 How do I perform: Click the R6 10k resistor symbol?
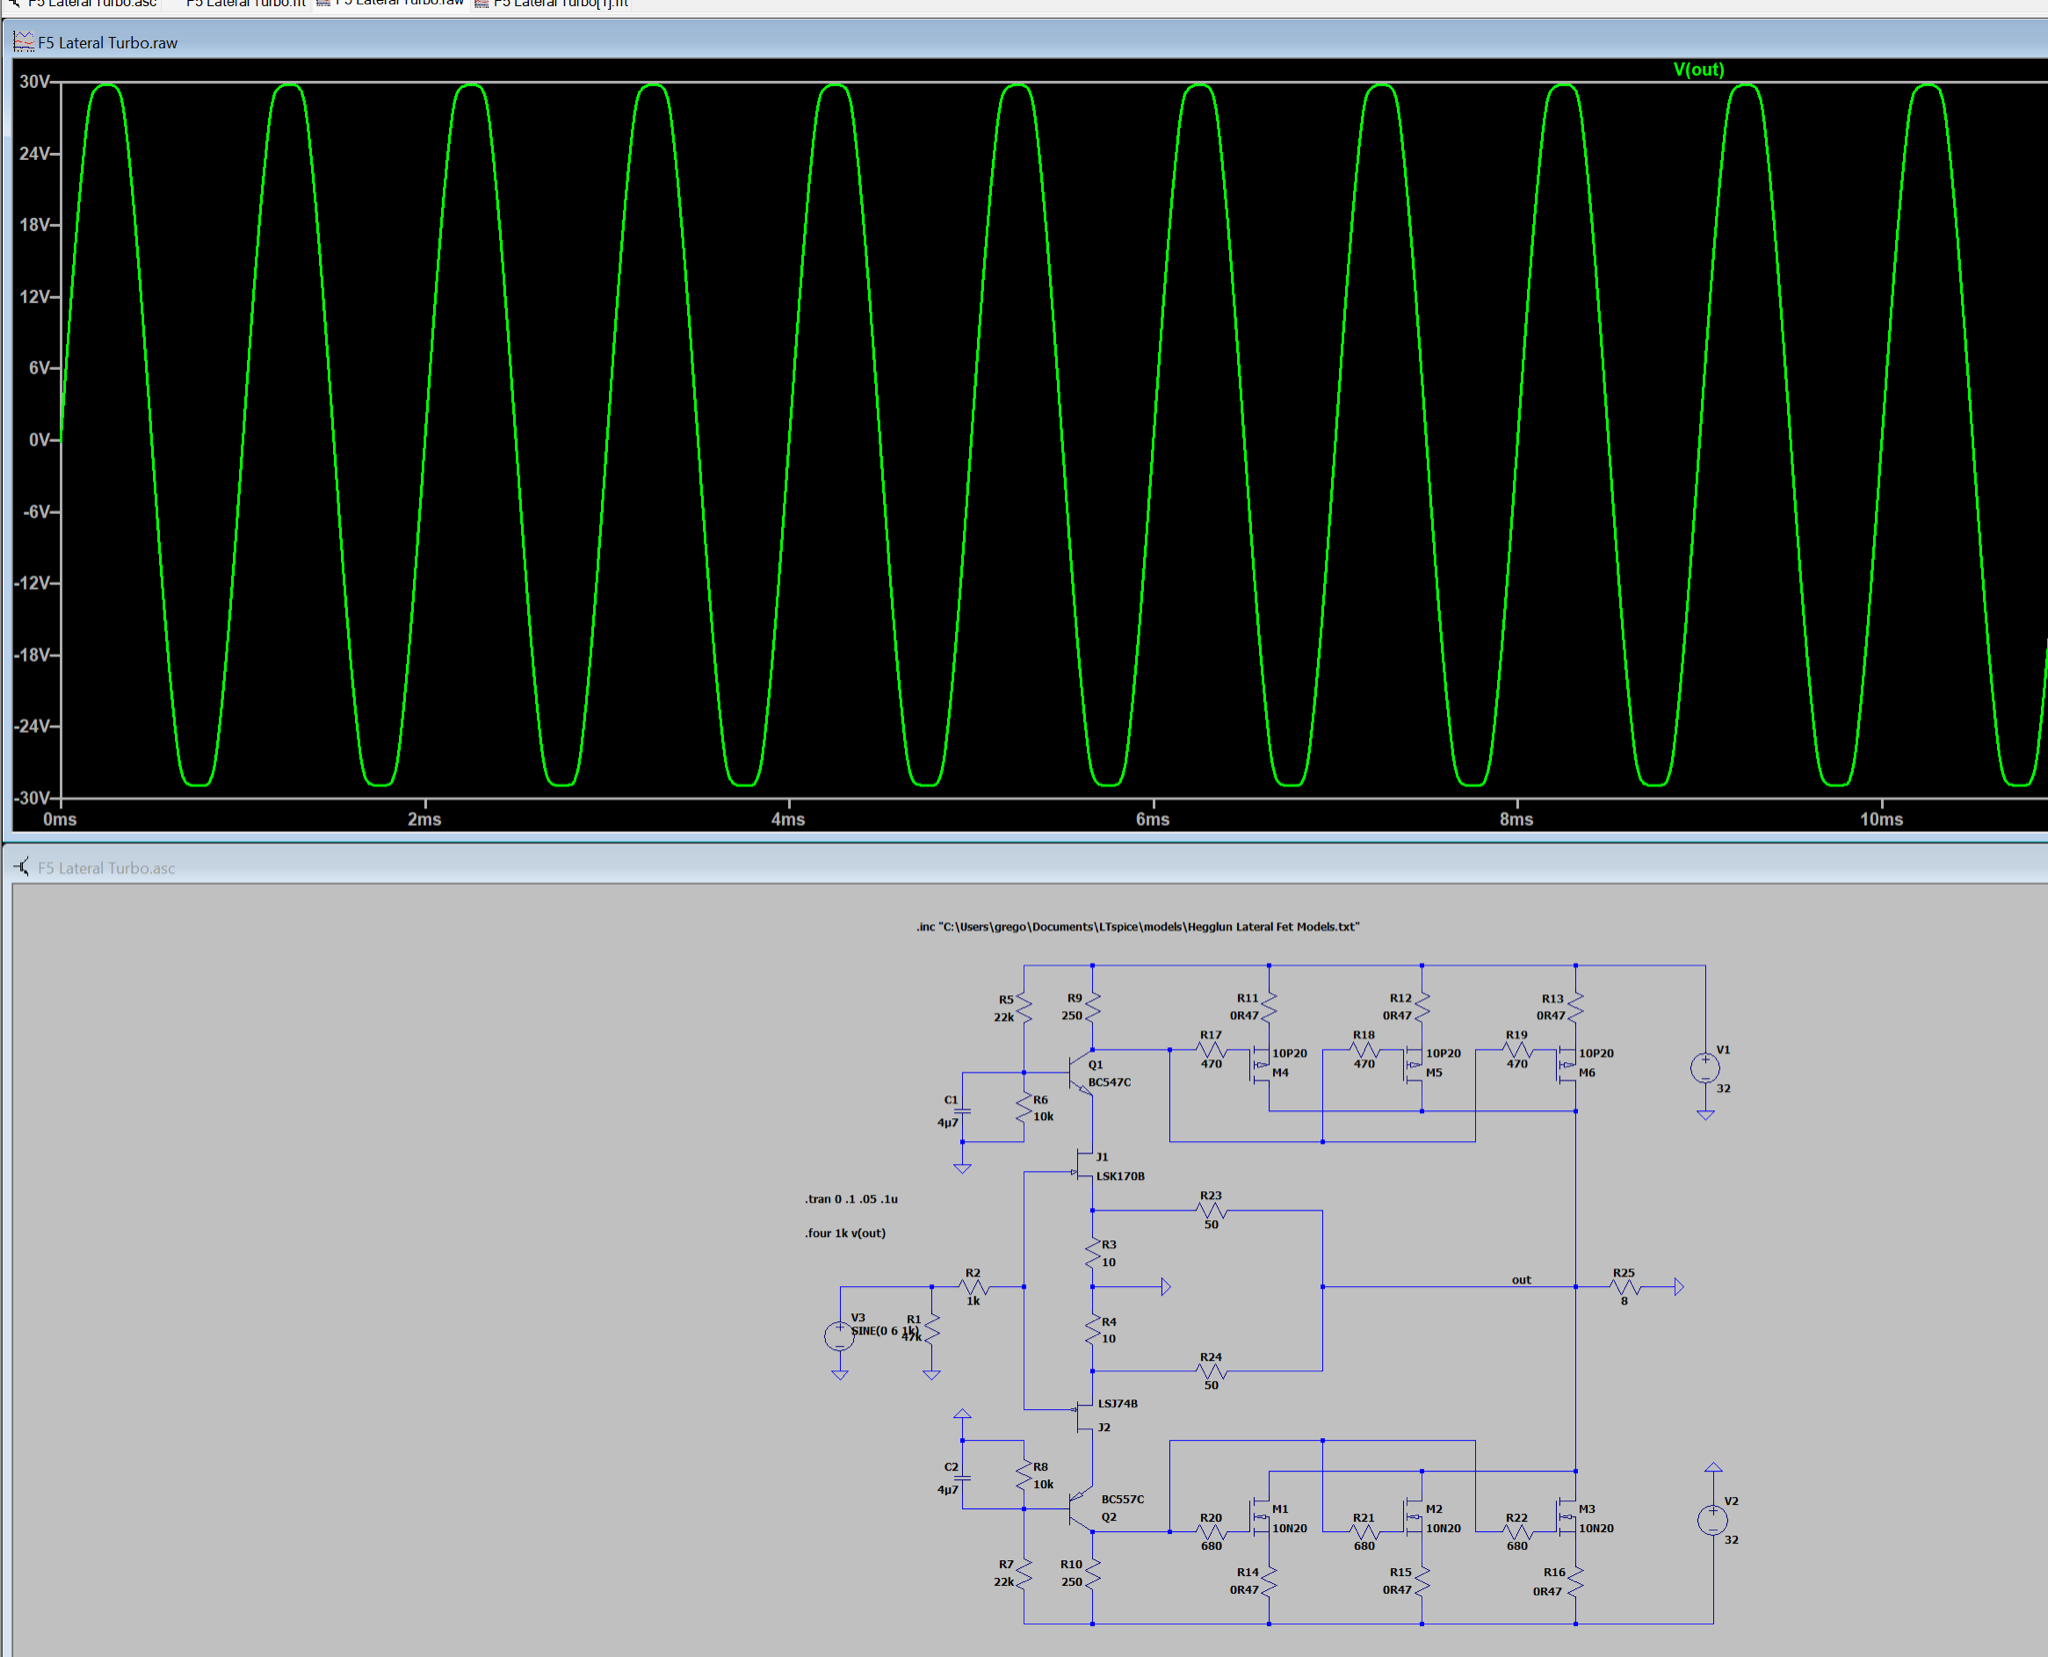(x=1024, y=1108)
